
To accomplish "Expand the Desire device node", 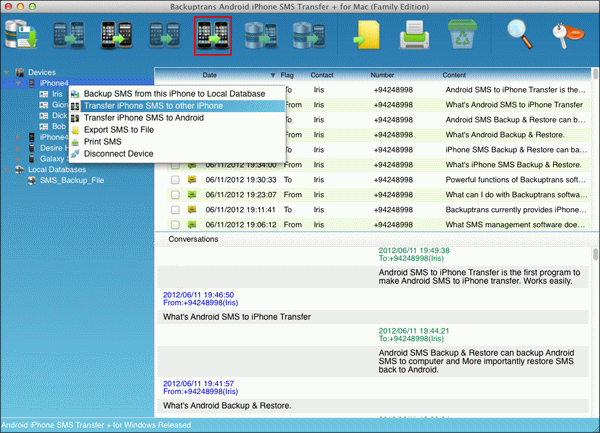I will [x=18, y=148].
